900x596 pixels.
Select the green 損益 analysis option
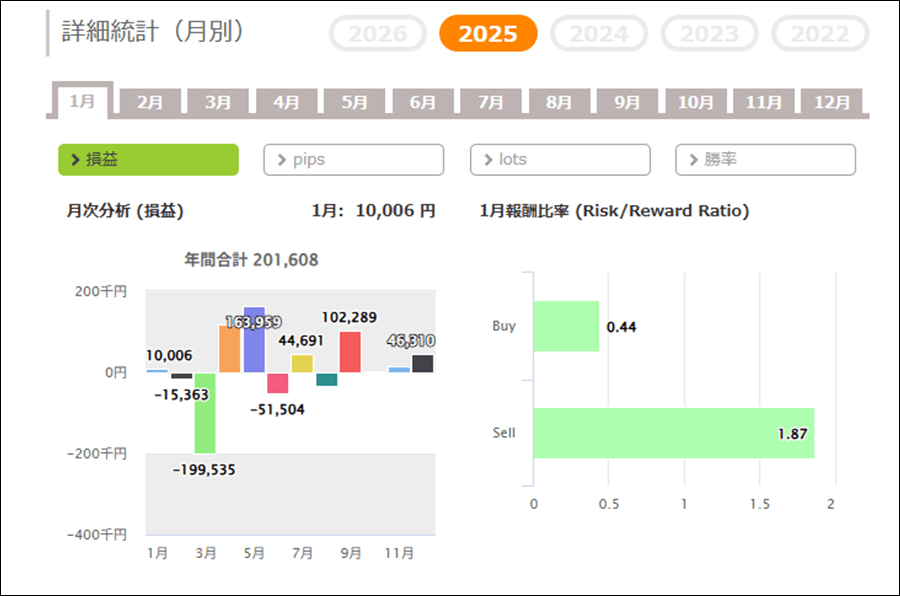click(148, 160)
